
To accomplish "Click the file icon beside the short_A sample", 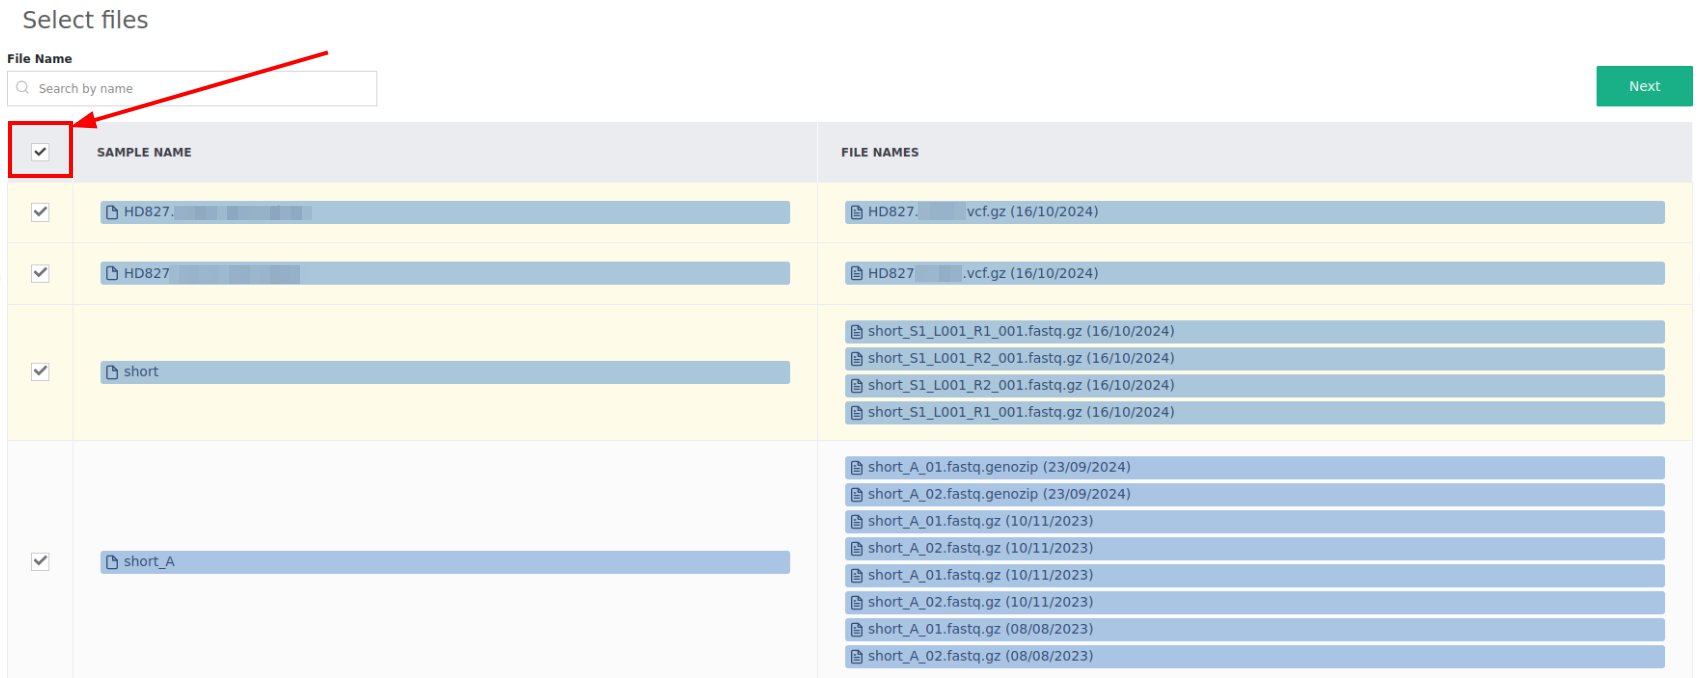I will [112, 562].
